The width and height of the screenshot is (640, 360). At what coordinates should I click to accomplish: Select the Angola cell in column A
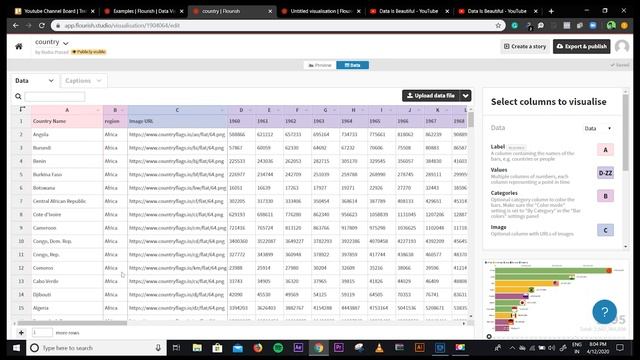[67, 134]
